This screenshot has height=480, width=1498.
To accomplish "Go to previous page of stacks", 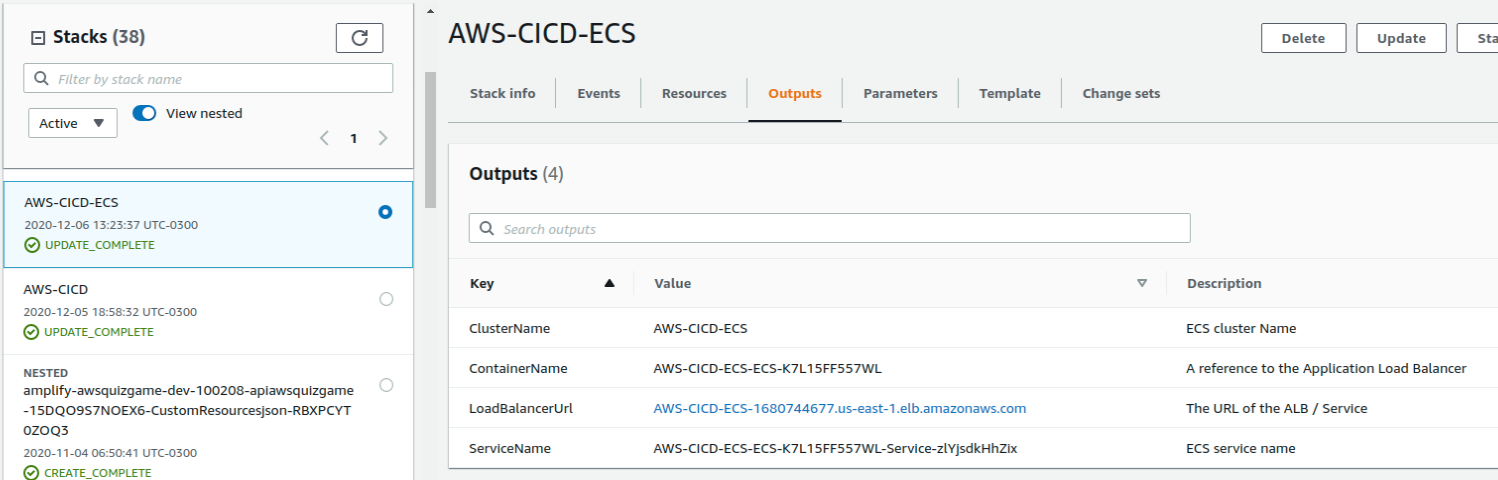I will click(324, 138).
